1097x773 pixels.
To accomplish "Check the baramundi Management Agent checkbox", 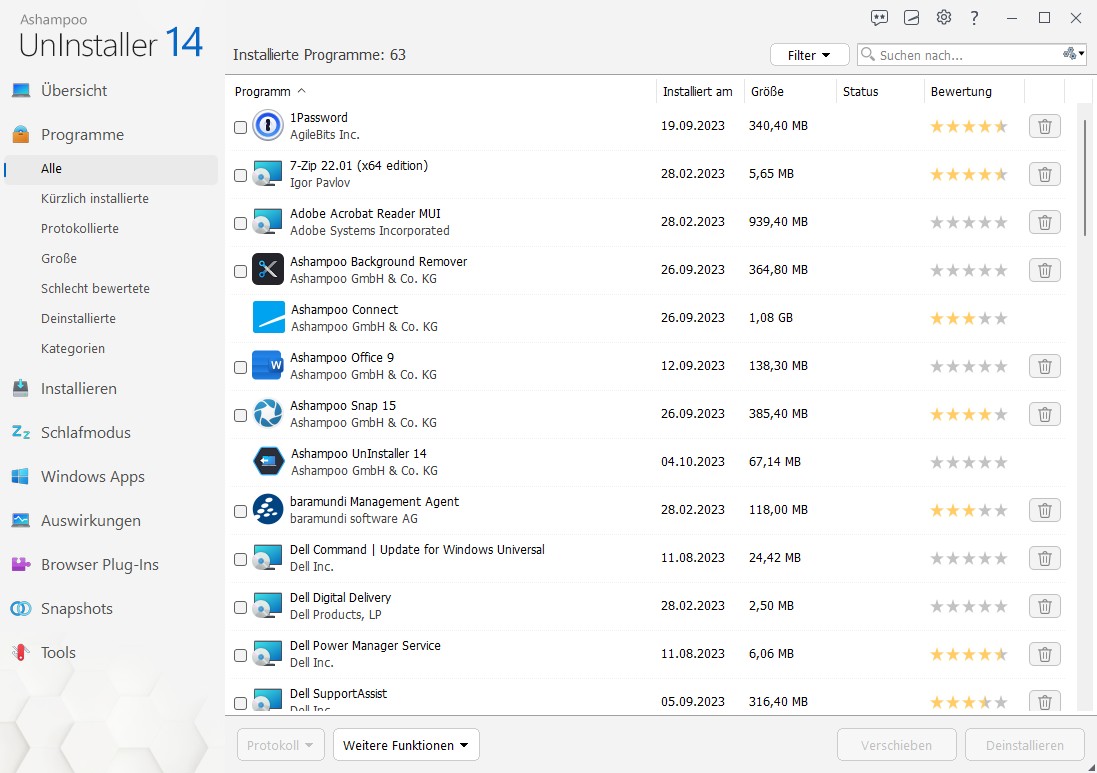I will tap(240, 511).
